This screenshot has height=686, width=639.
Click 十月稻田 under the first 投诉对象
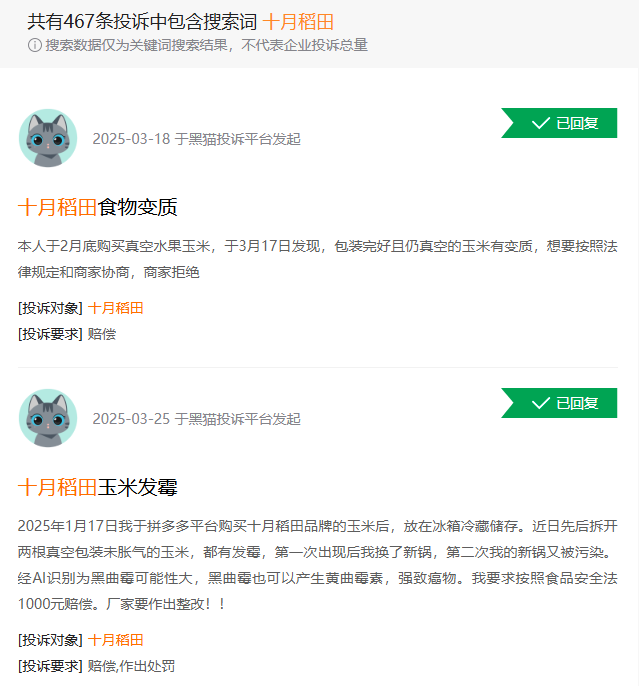(x=115, y=308)
